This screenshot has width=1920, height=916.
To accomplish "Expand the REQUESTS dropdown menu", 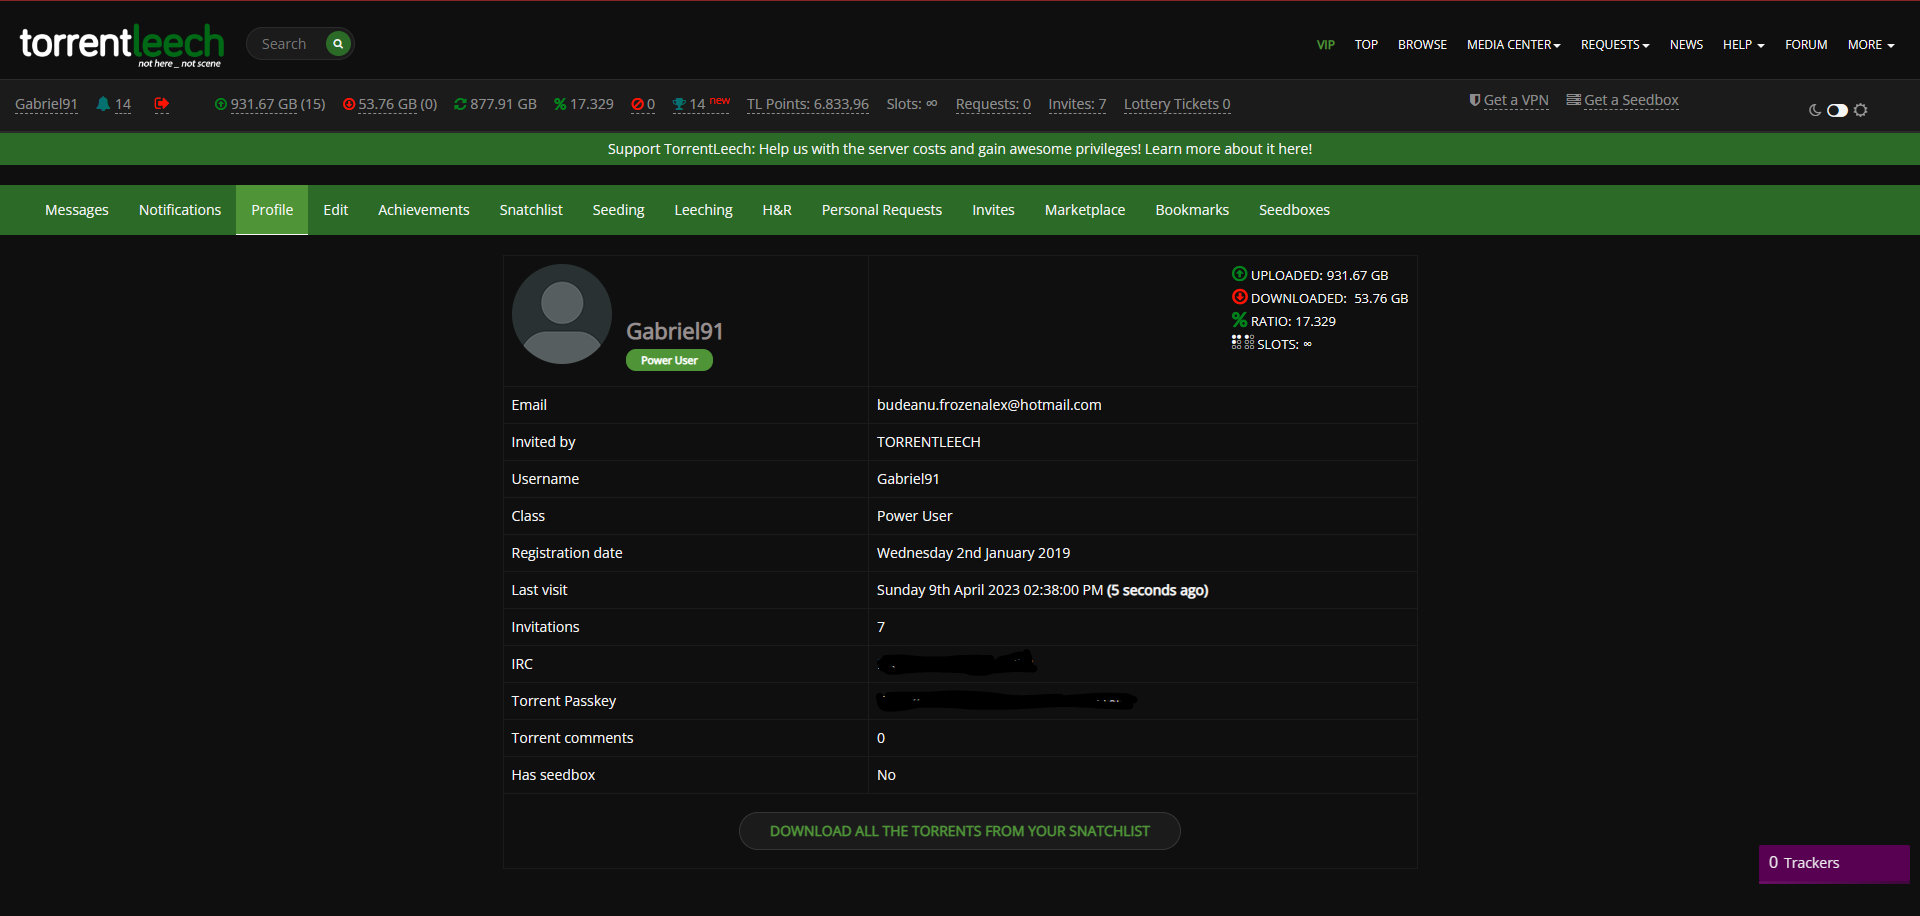I will (1615, 45).
